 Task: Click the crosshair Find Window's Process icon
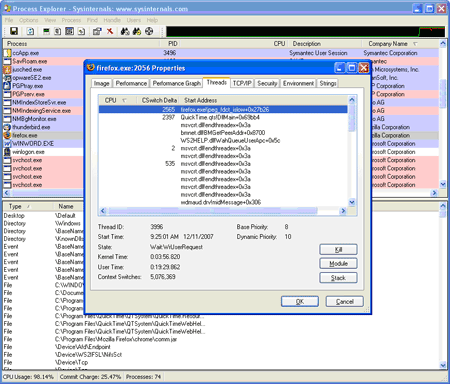(x=149, y=31)
